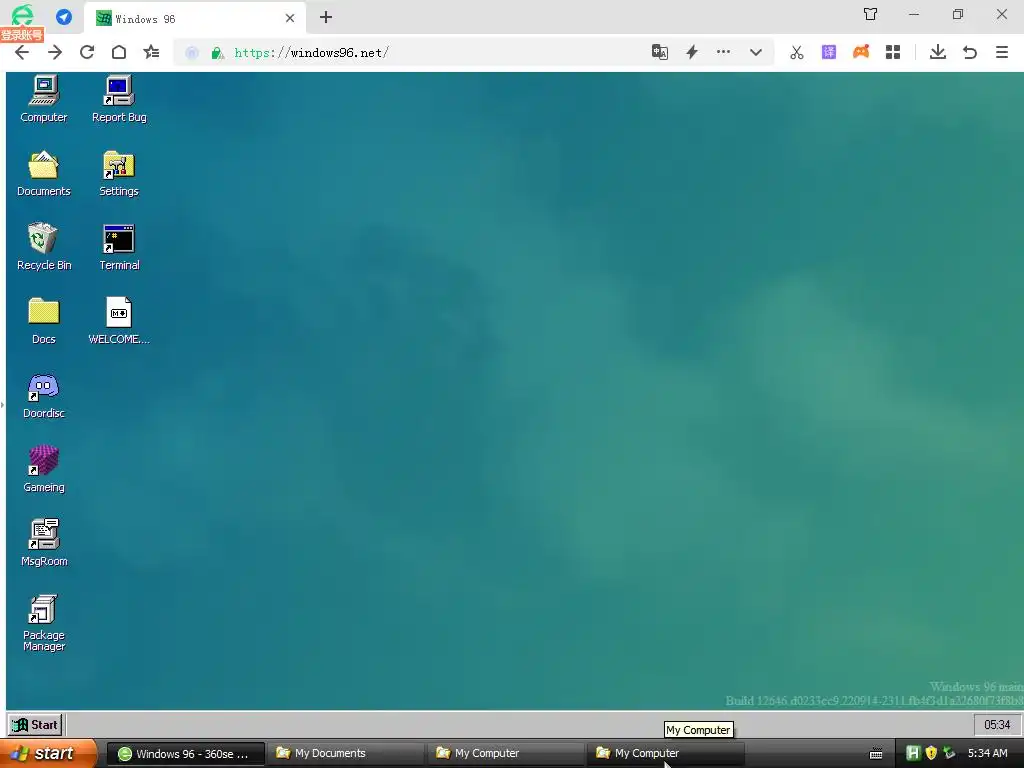Reload the windows96.net page
The height and width of the screenshot is (768, 1024).
click(x=87, y=52)
